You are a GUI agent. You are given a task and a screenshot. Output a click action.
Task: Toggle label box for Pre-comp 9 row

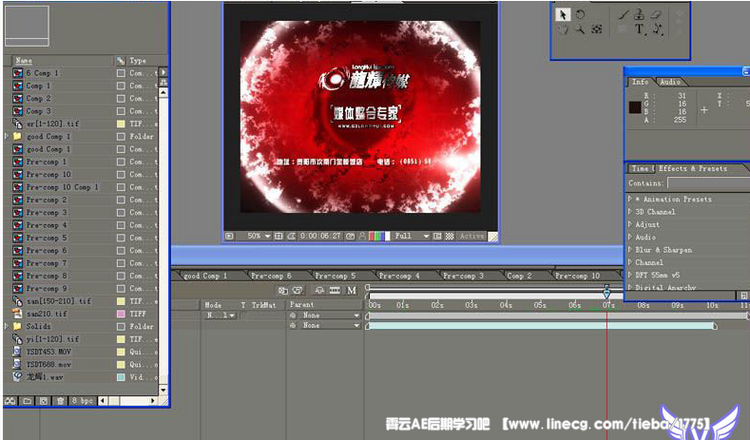[x=121, y=288]
